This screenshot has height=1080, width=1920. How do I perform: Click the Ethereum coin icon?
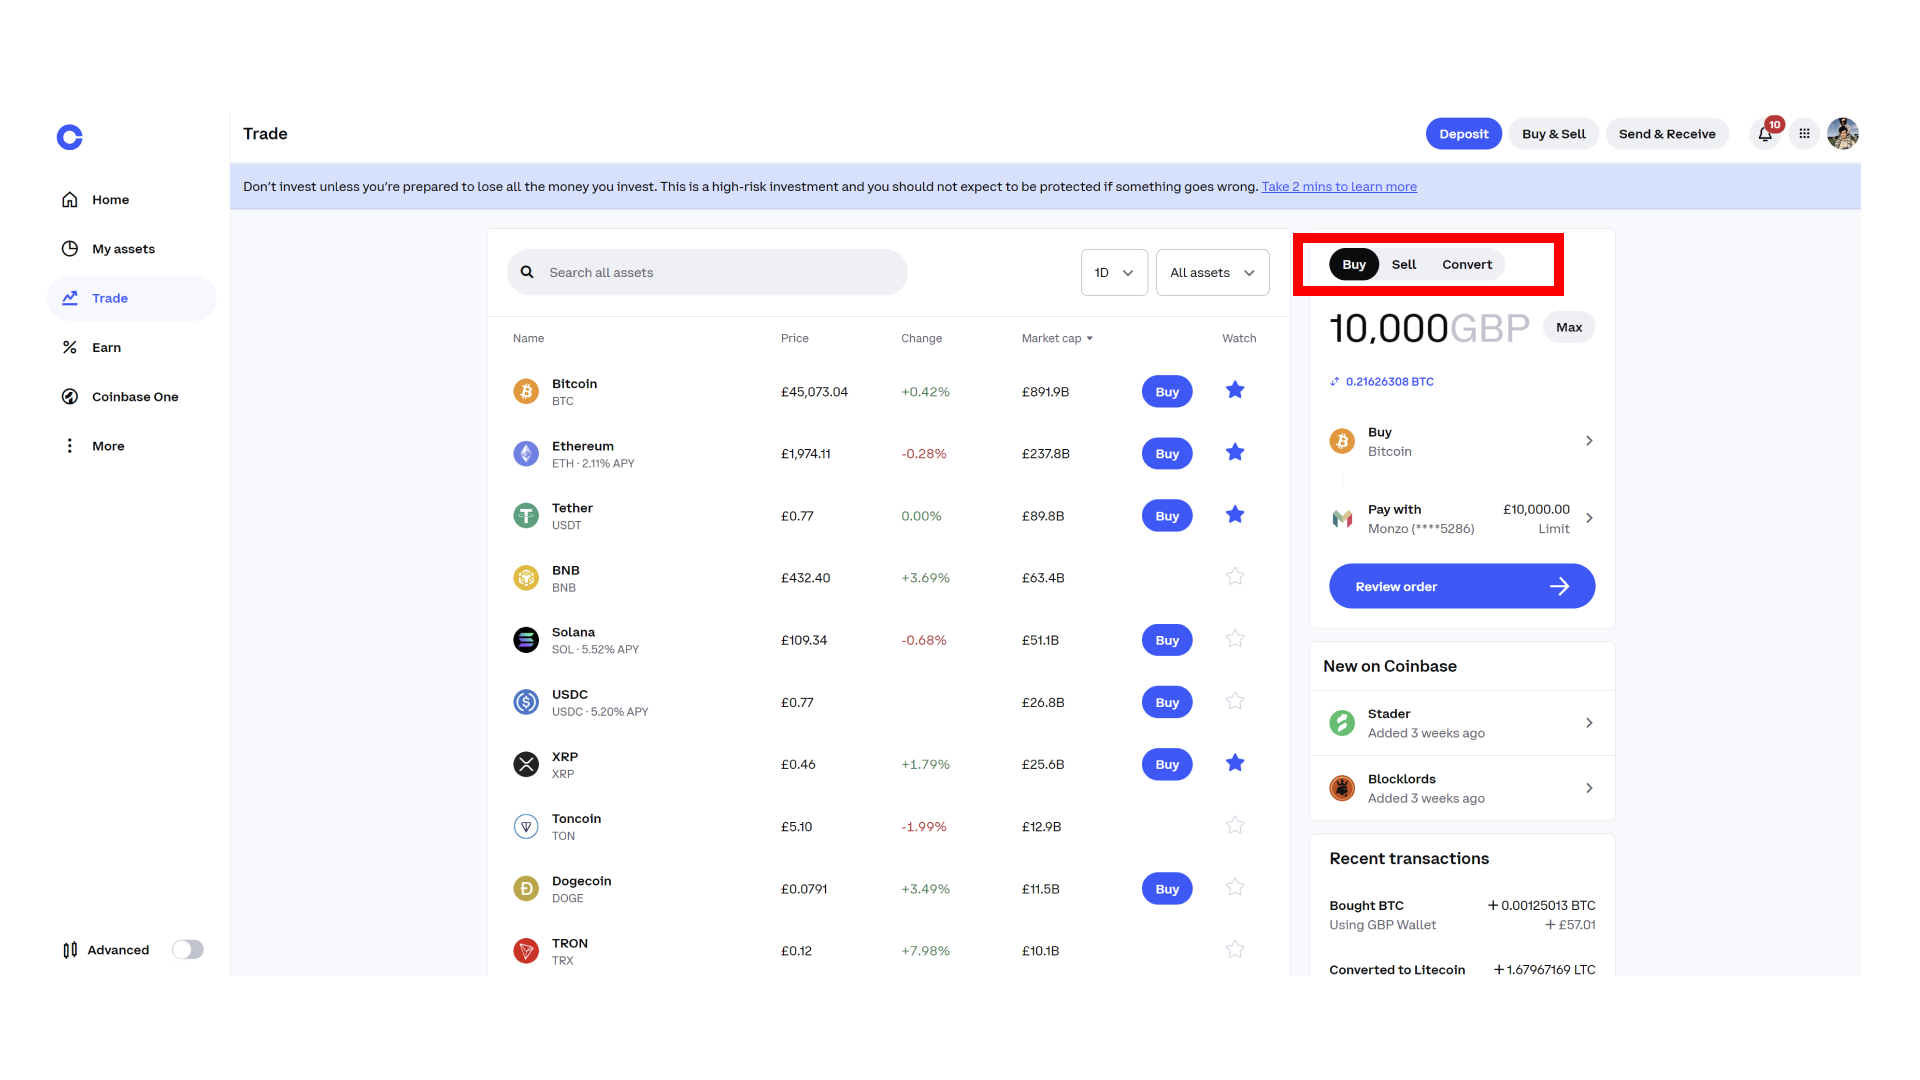coord(526,454)
